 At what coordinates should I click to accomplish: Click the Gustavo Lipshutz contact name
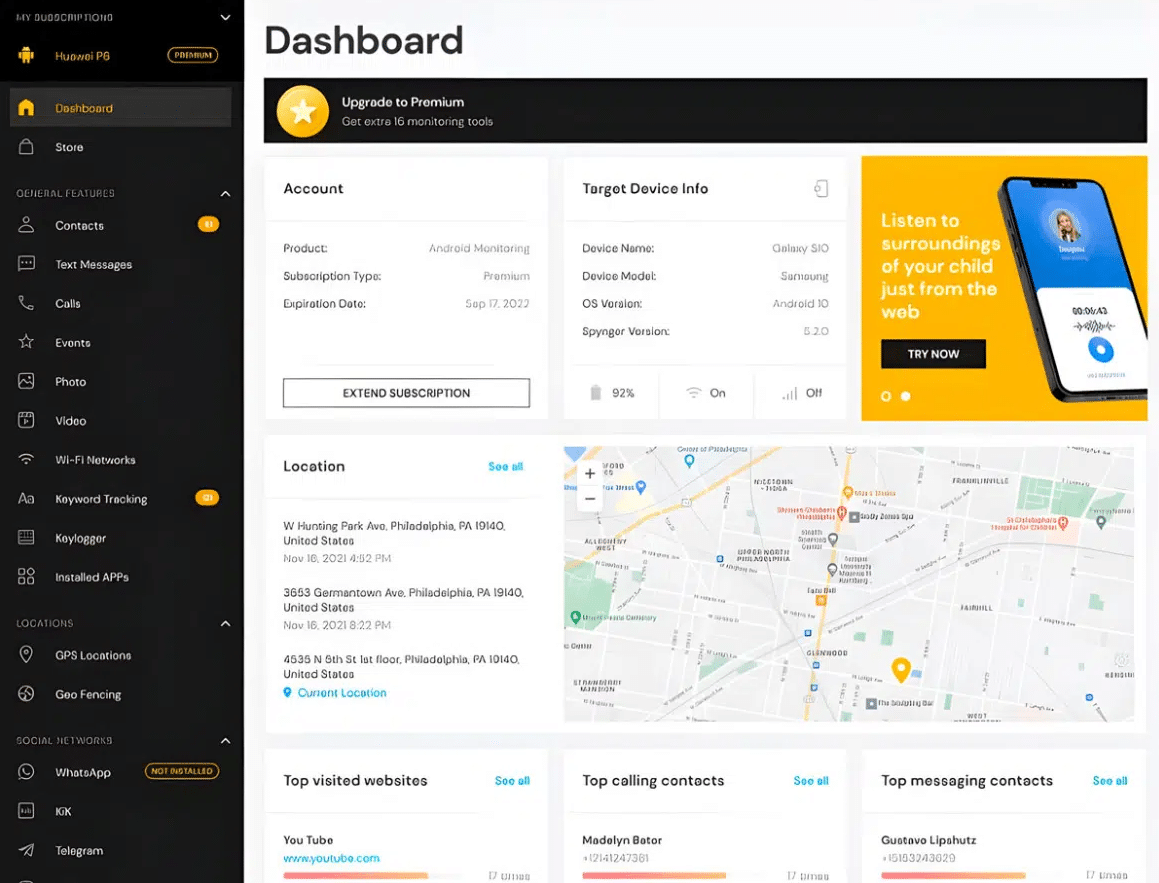click(928, 840)
